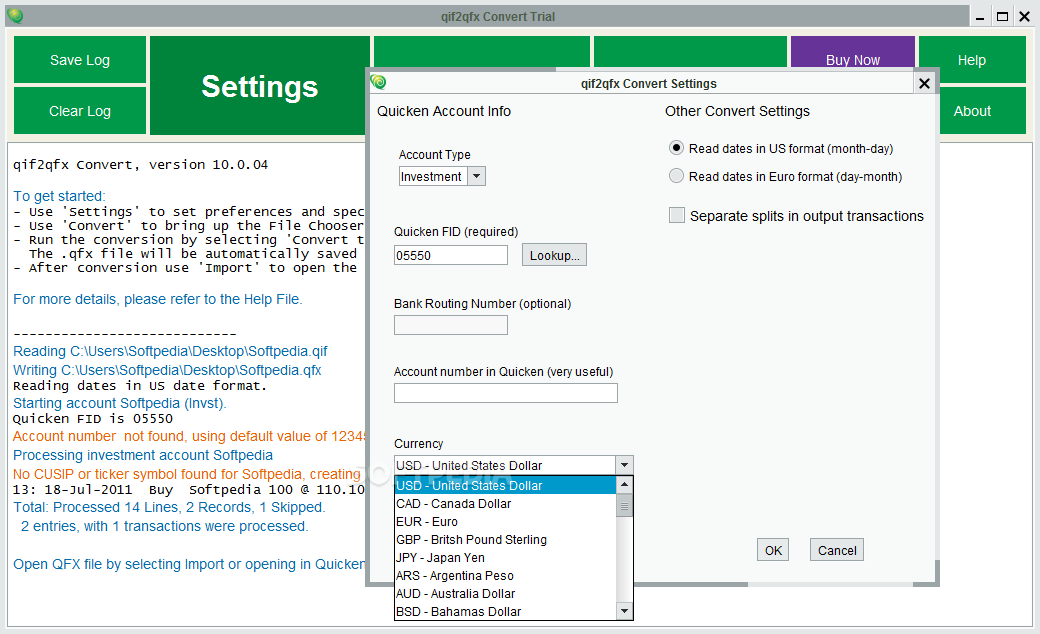The height and width of the screenshot is (634, 1040).
Task: Click the qif2qfx app icon in main title bar
Action: tap(15, 16)
